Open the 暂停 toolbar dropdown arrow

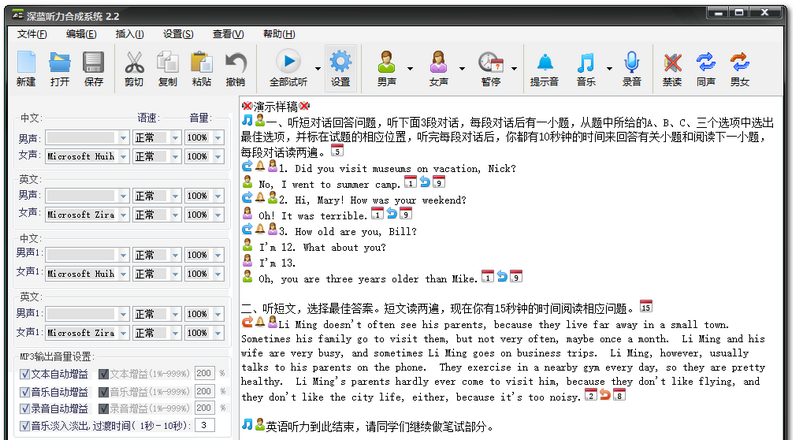coord(514,68)
